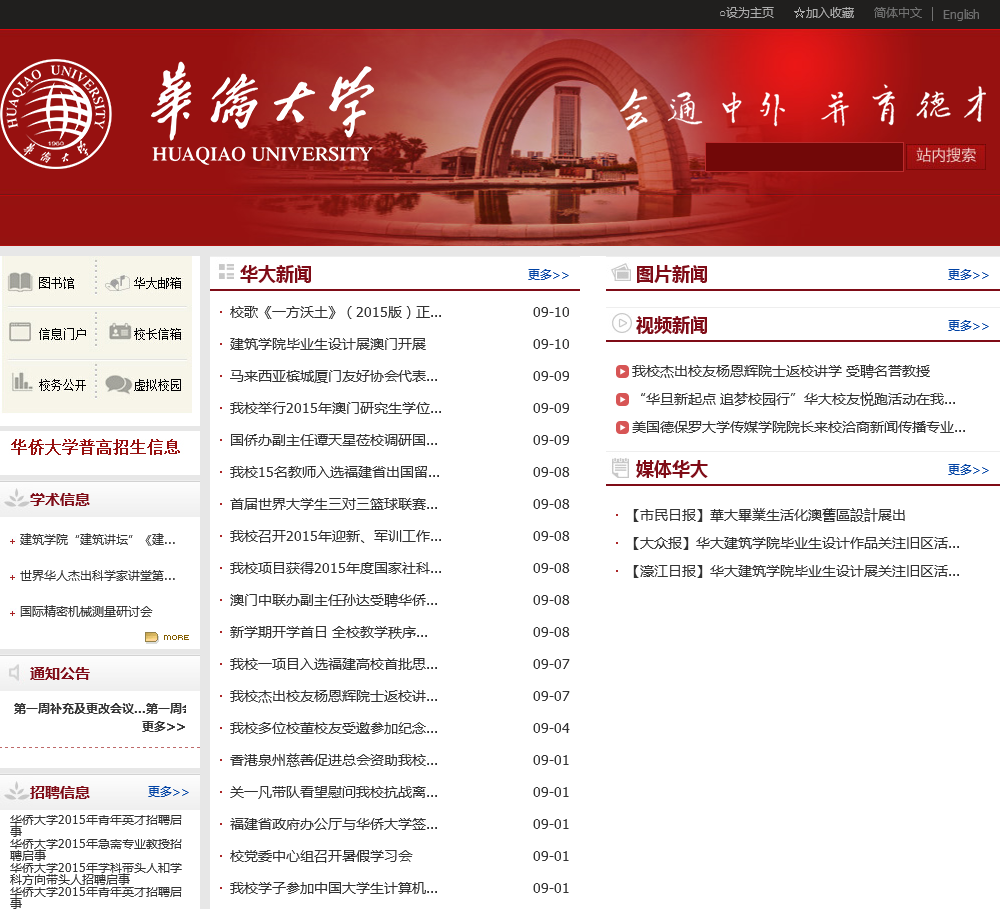Open 世界华人杰出科学家讲堂 academic item
Image resolution: width=1000 pixels, height=909 pixels.
pos(98,575)
